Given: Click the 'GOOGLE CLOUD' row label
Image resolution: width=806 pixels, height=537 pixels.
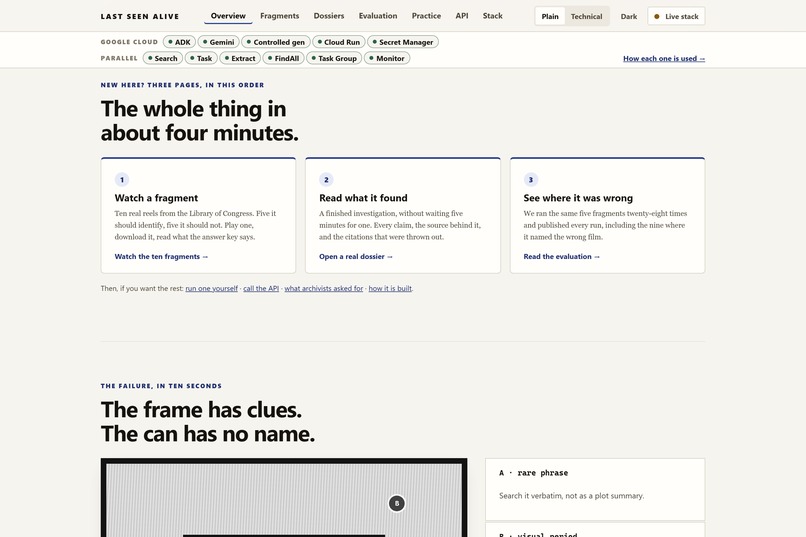Looking at the screenshot, I should pos(130,42).
